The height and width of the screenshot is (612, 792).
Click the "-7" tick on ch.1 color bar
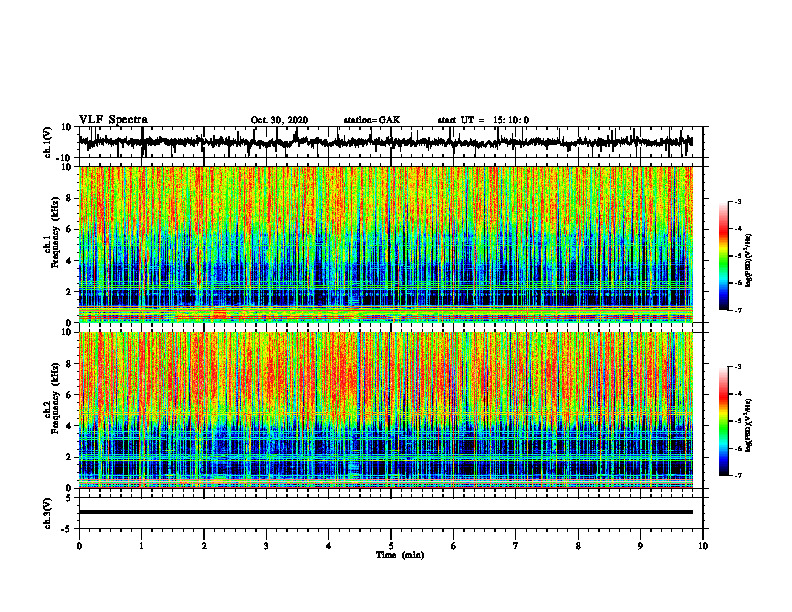pos(737,310)
